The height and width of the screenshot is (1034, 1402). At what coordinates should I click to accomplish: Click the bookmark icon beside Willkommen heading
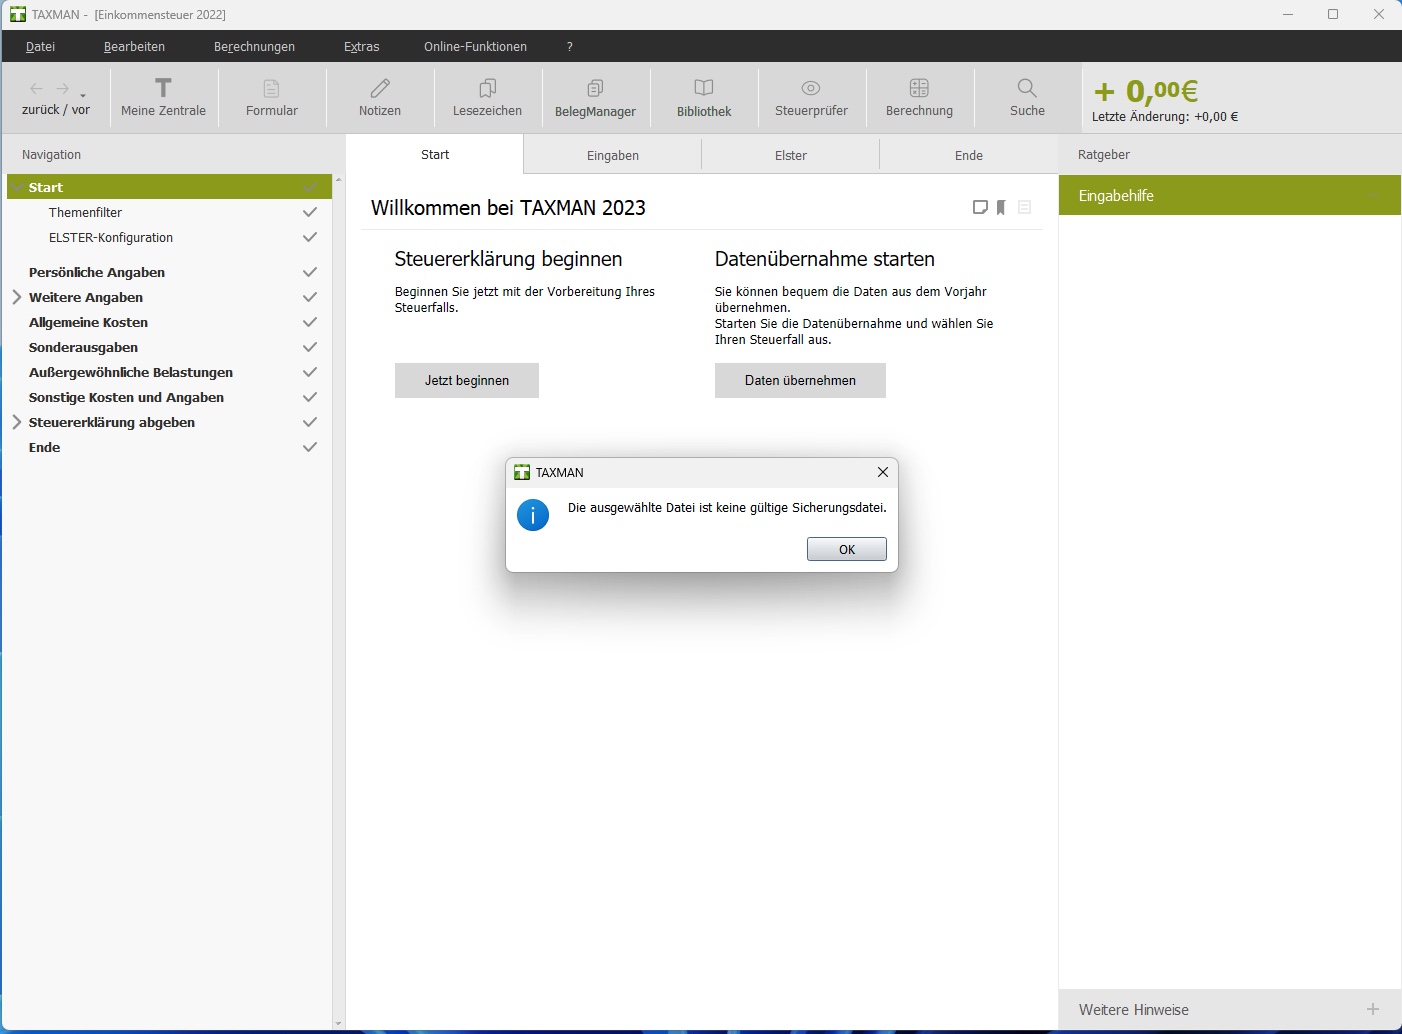point(1001,207)
